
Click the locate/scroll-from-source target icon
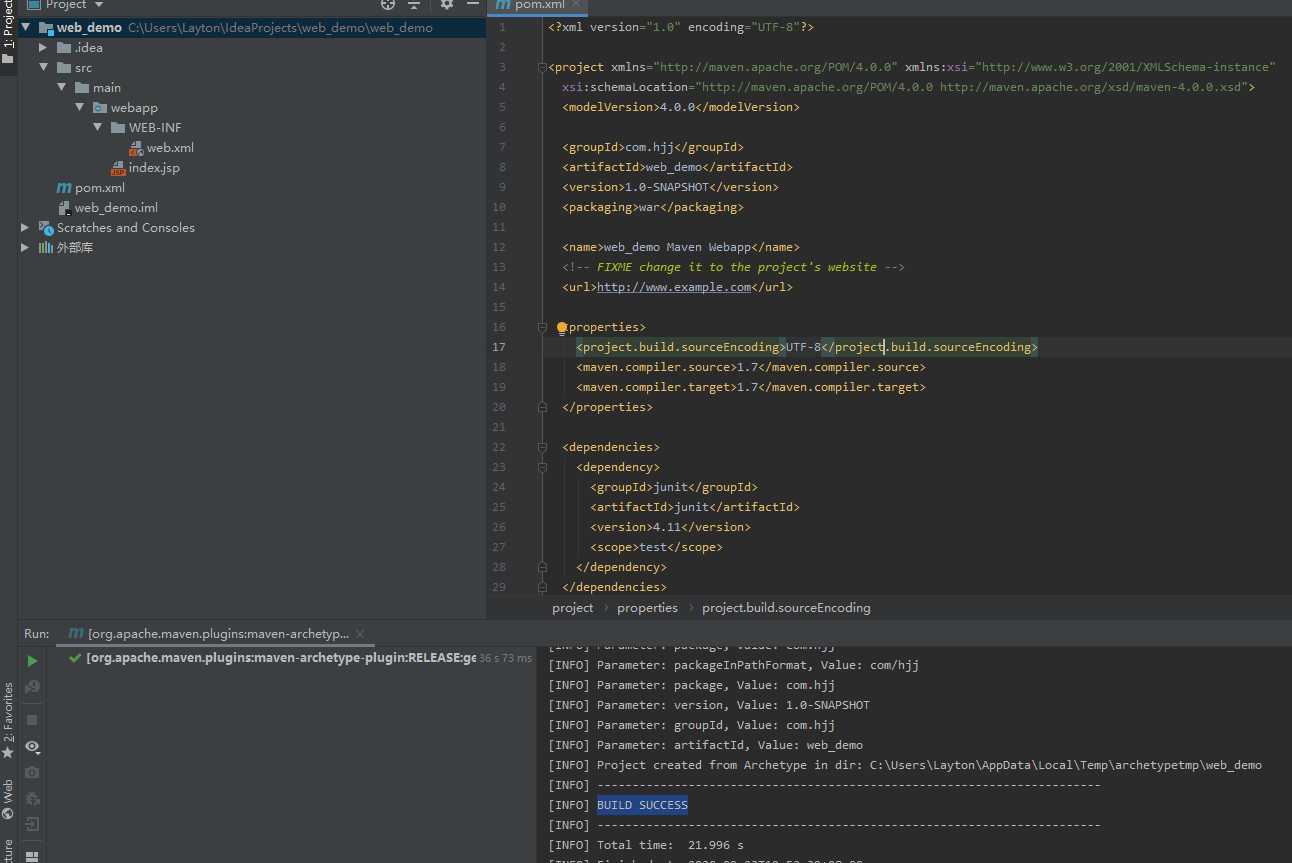coord(388,4)
